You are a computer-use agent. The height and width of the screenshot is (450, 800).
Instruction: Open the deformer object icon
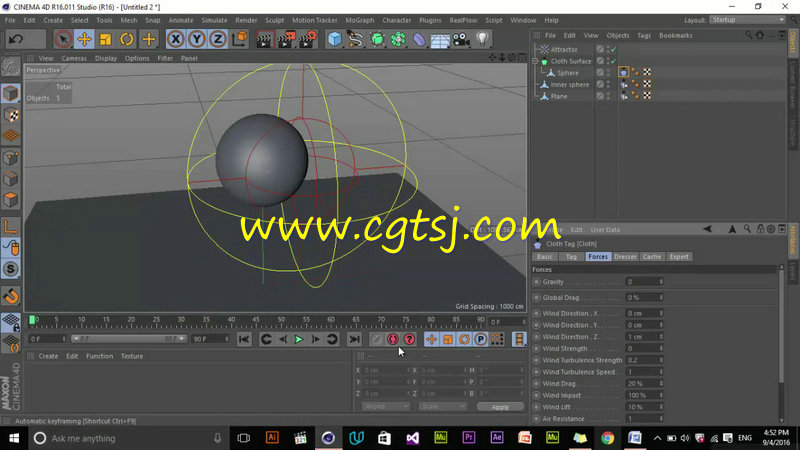(x=419, y=39)
